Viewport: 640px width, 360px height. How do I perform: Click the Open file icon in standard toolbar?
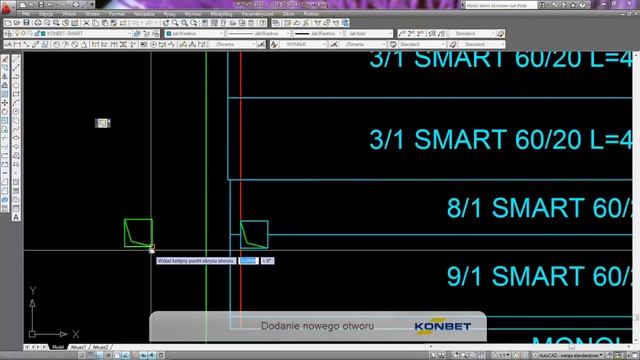17,23
